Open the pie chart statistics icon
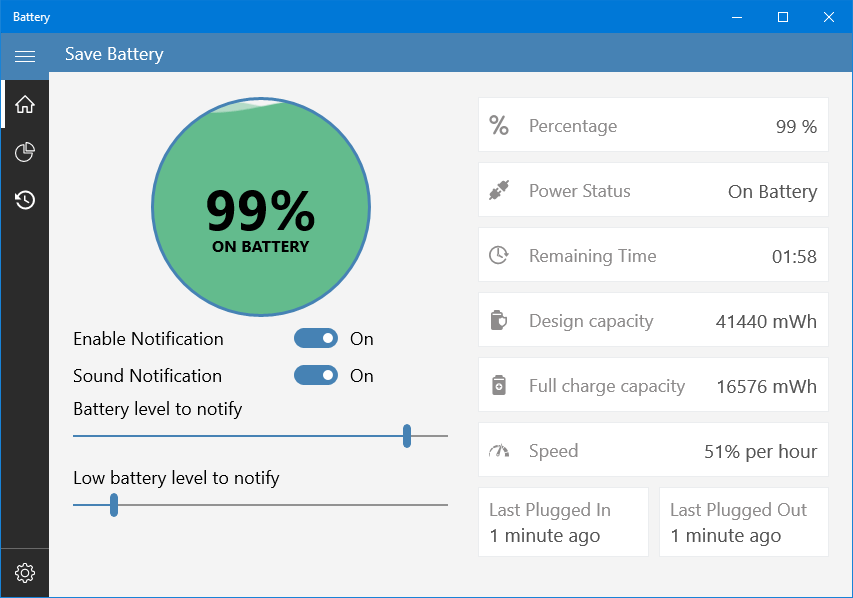 [24, 152]
